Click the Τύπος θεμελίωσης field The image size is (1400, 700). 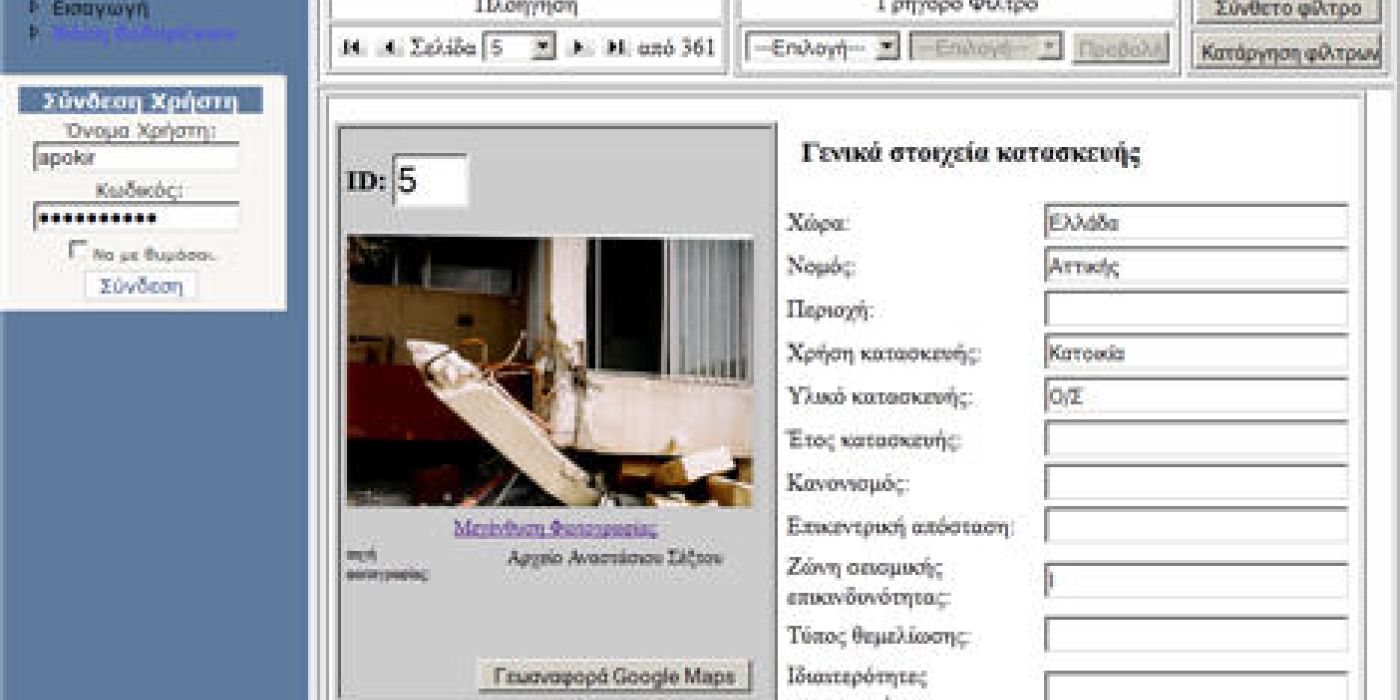(x=1196, y=635)
